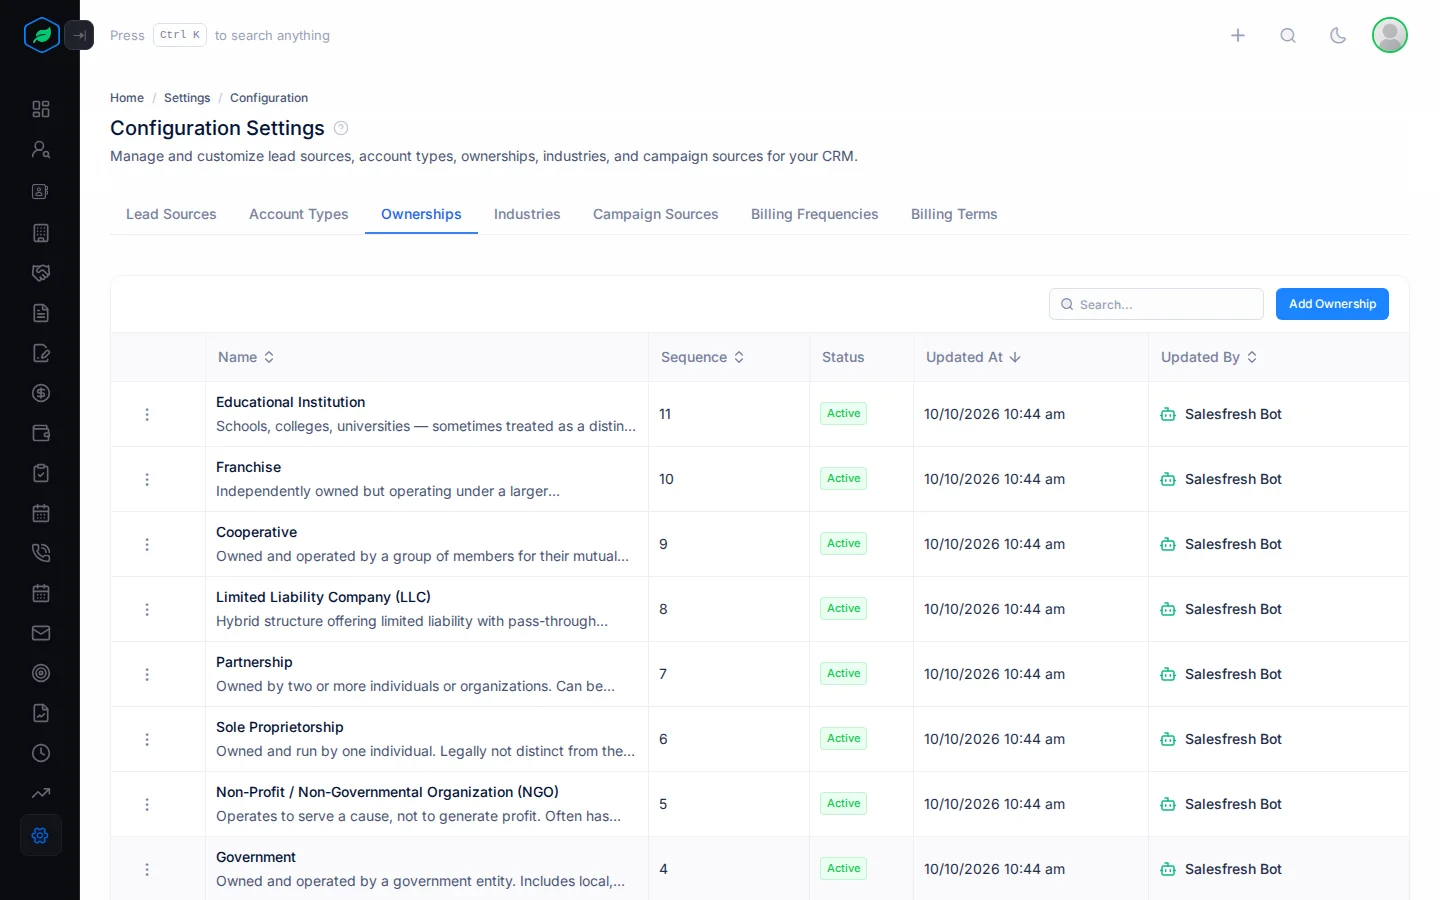Open the phone calls sidebar icon
The image size is (1440, 900).
tap(41, 553)
